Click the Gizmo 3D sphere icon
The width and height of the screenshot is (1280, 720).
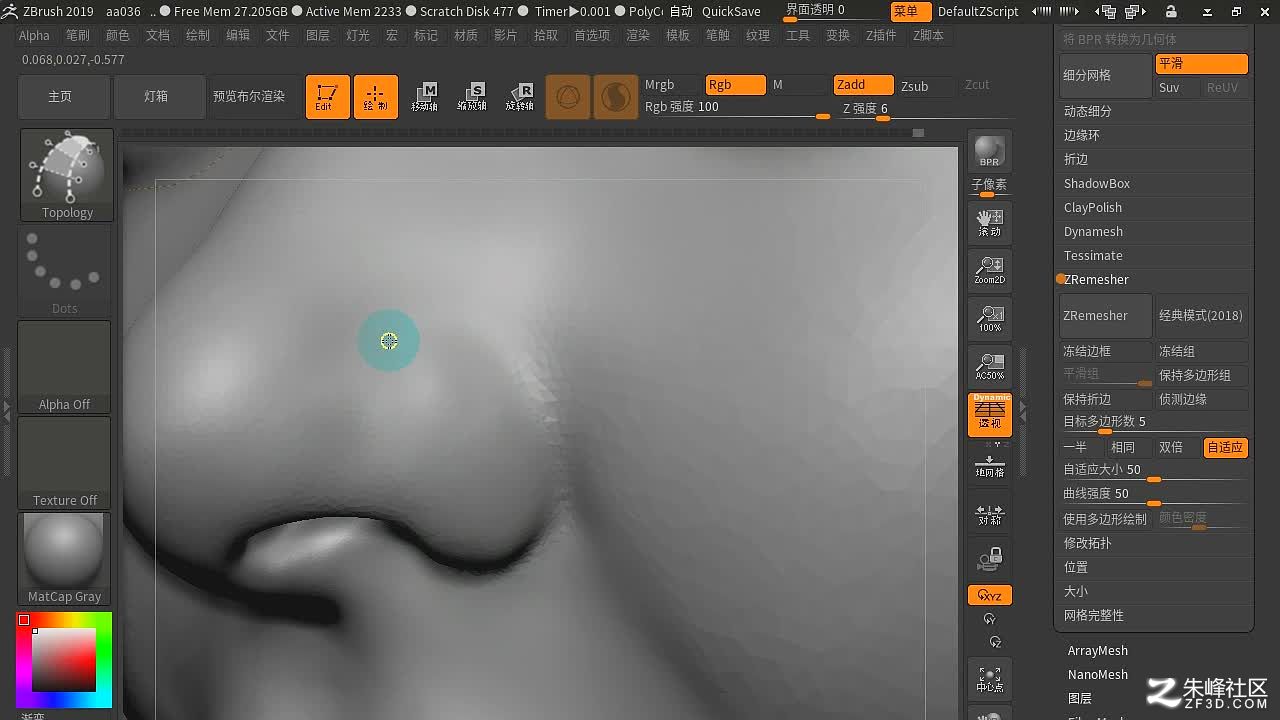(568, 97)
